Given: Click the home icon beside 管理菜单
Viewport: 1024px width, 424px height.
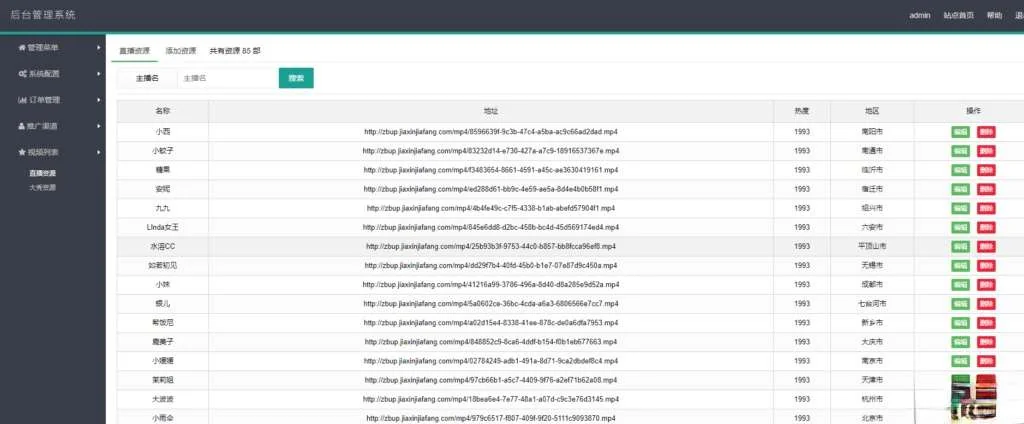Looking at the screenshot, I should 22,47.
